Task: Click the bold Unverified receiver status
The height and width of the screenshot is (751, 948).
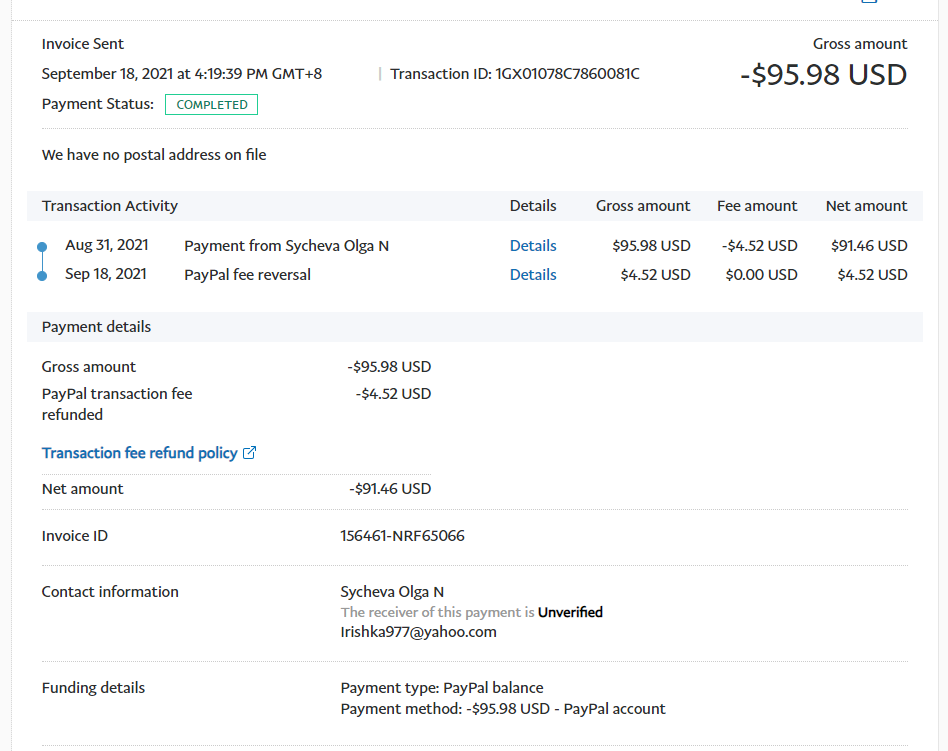Action: [x=570, y=612]
